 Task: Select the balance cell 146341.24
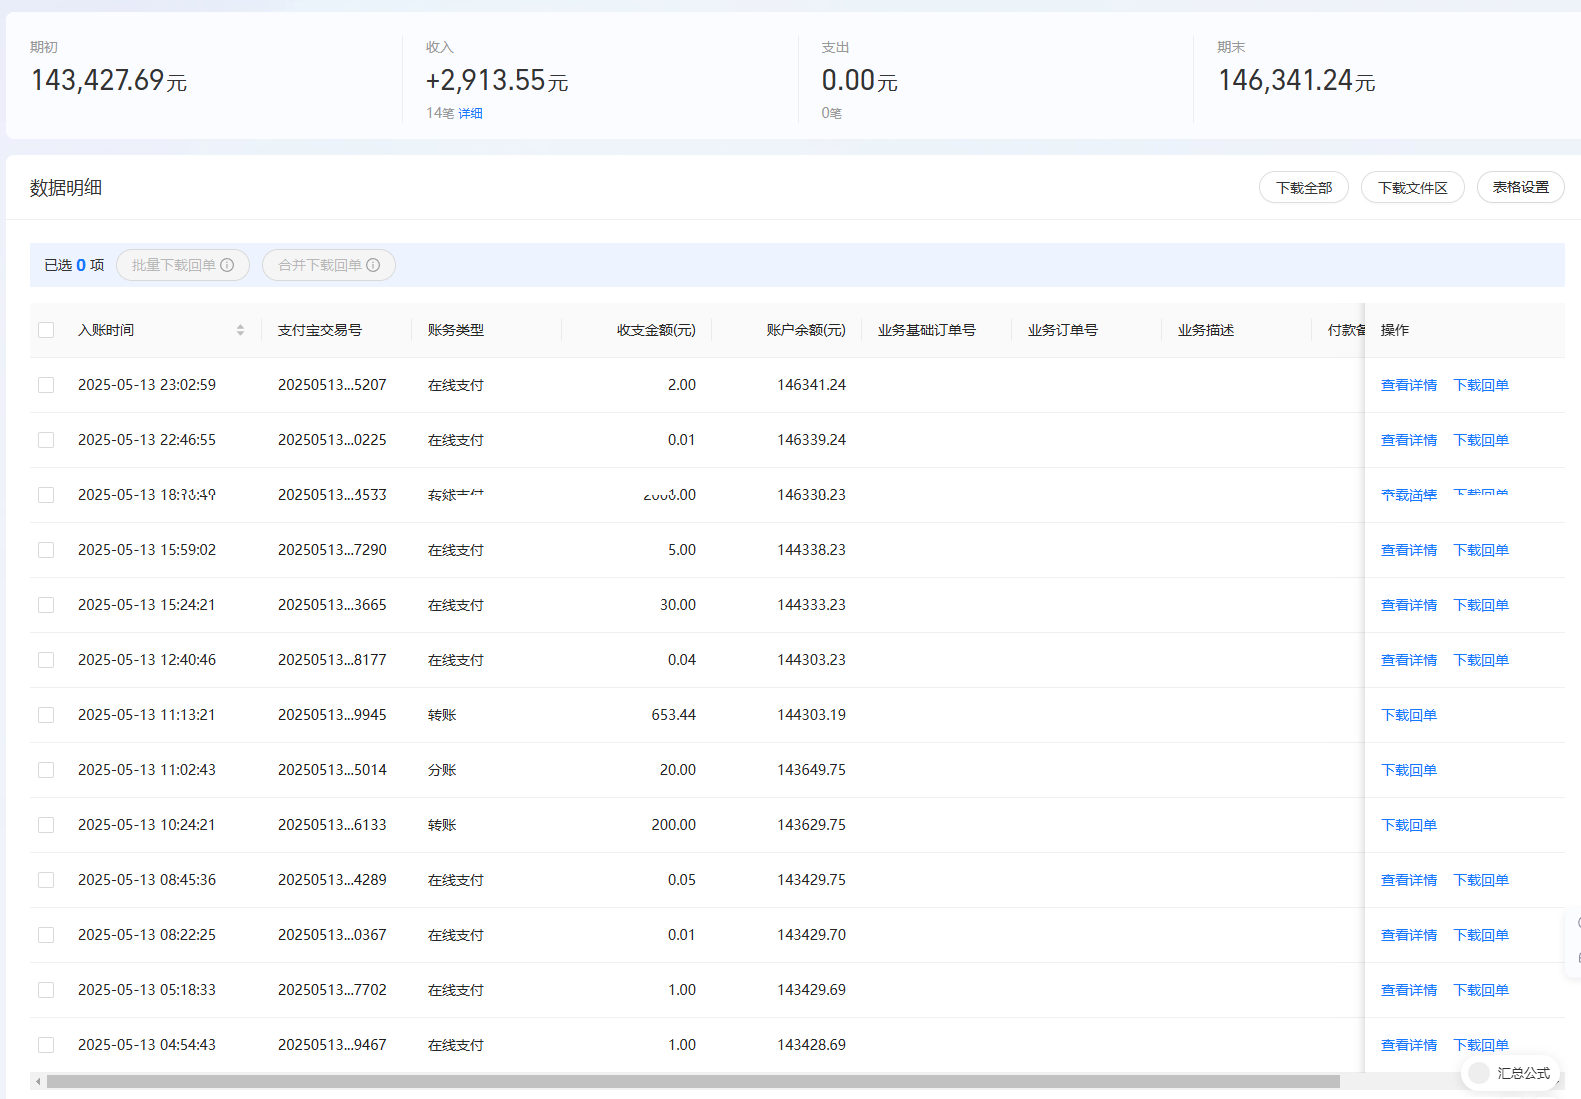811,385
